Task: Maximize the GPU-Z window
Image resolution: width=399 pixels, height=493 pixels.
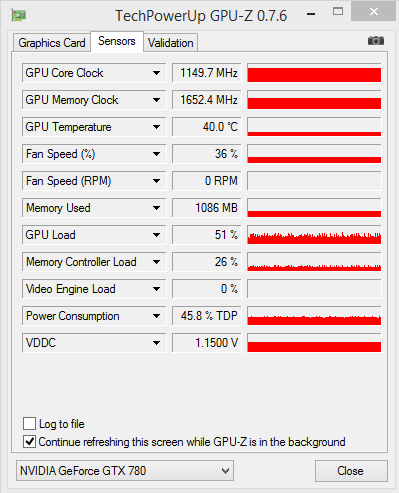Action: (338, 12)
